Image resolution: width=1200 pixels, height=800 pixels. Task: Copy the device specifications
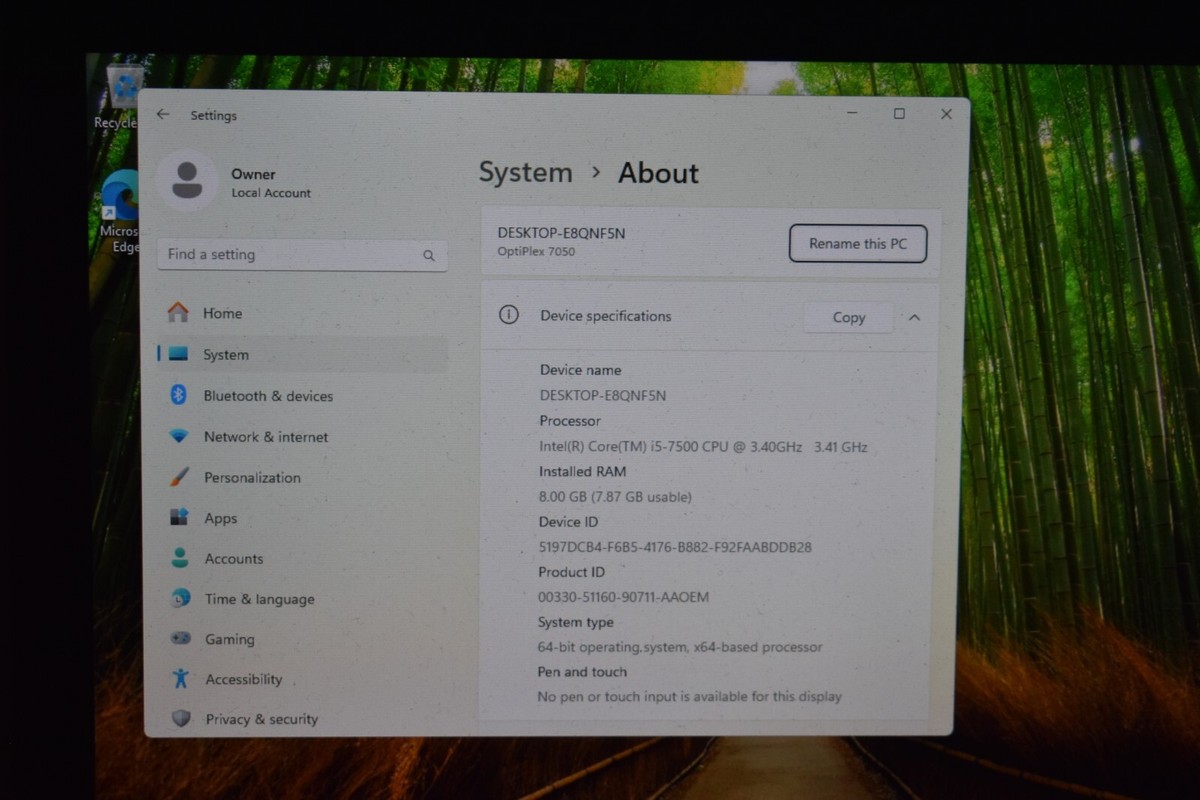coord(849,317)
